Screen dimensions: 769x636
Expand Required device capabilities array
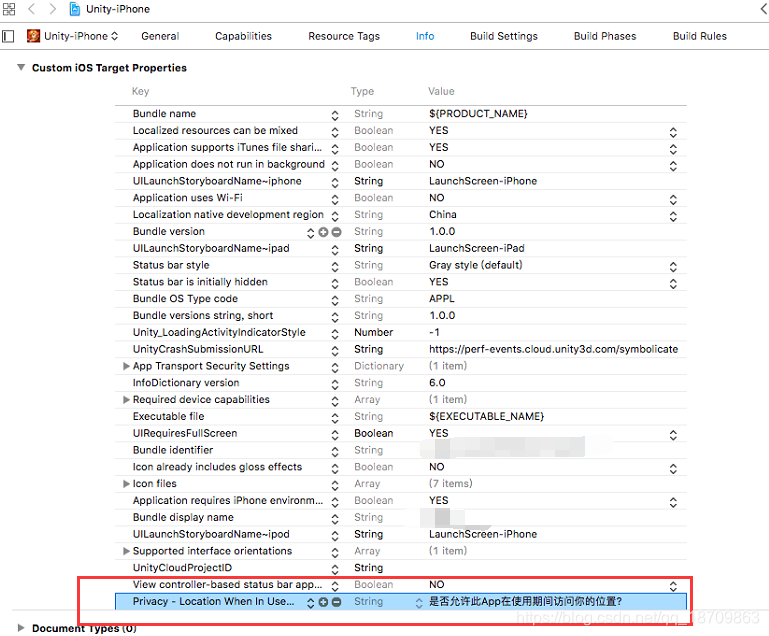[x=126, y=400]
